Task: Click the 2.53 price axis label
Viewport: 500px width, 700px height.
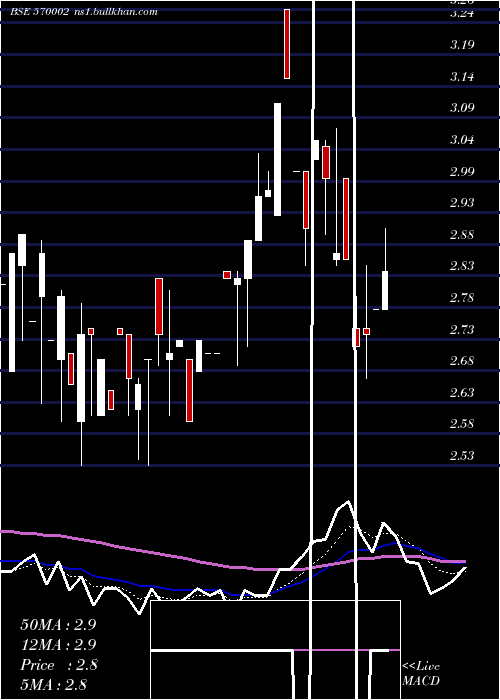Action: click(462, 456)
